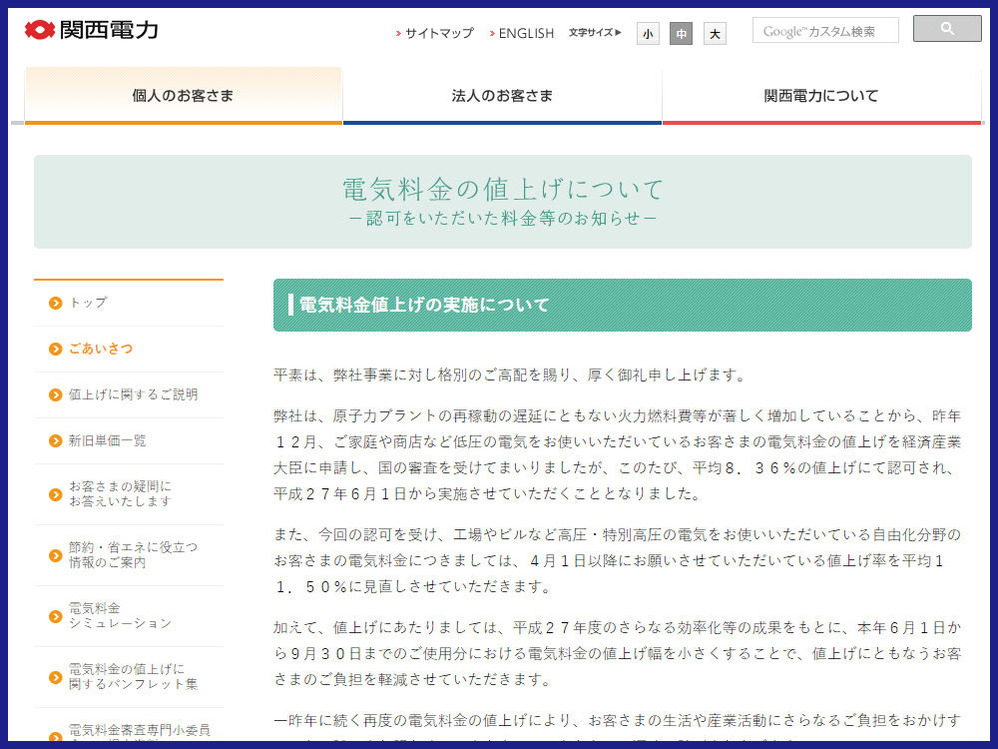The height and width of the screenshot is (749, 998).
Task: Set font size to large (大)
Action: point(714,34)
